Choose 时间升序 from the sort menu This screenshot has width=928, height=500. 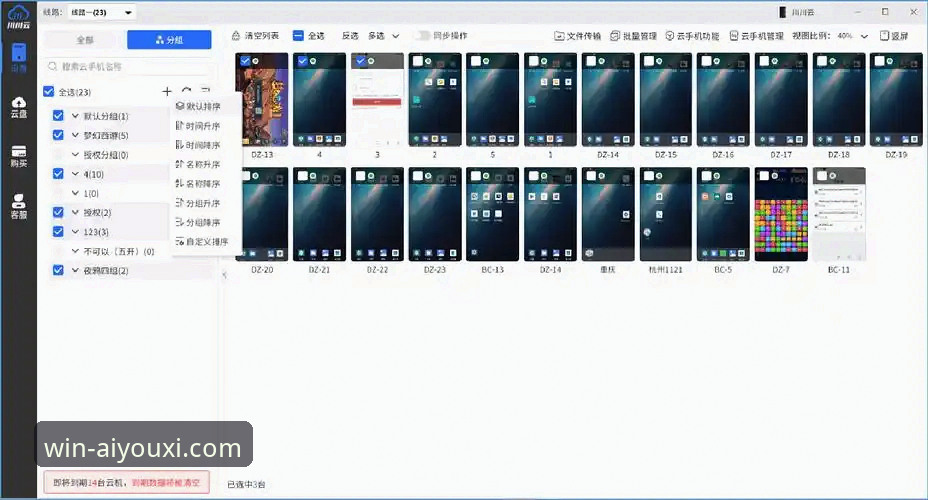(x=197, y=126)
